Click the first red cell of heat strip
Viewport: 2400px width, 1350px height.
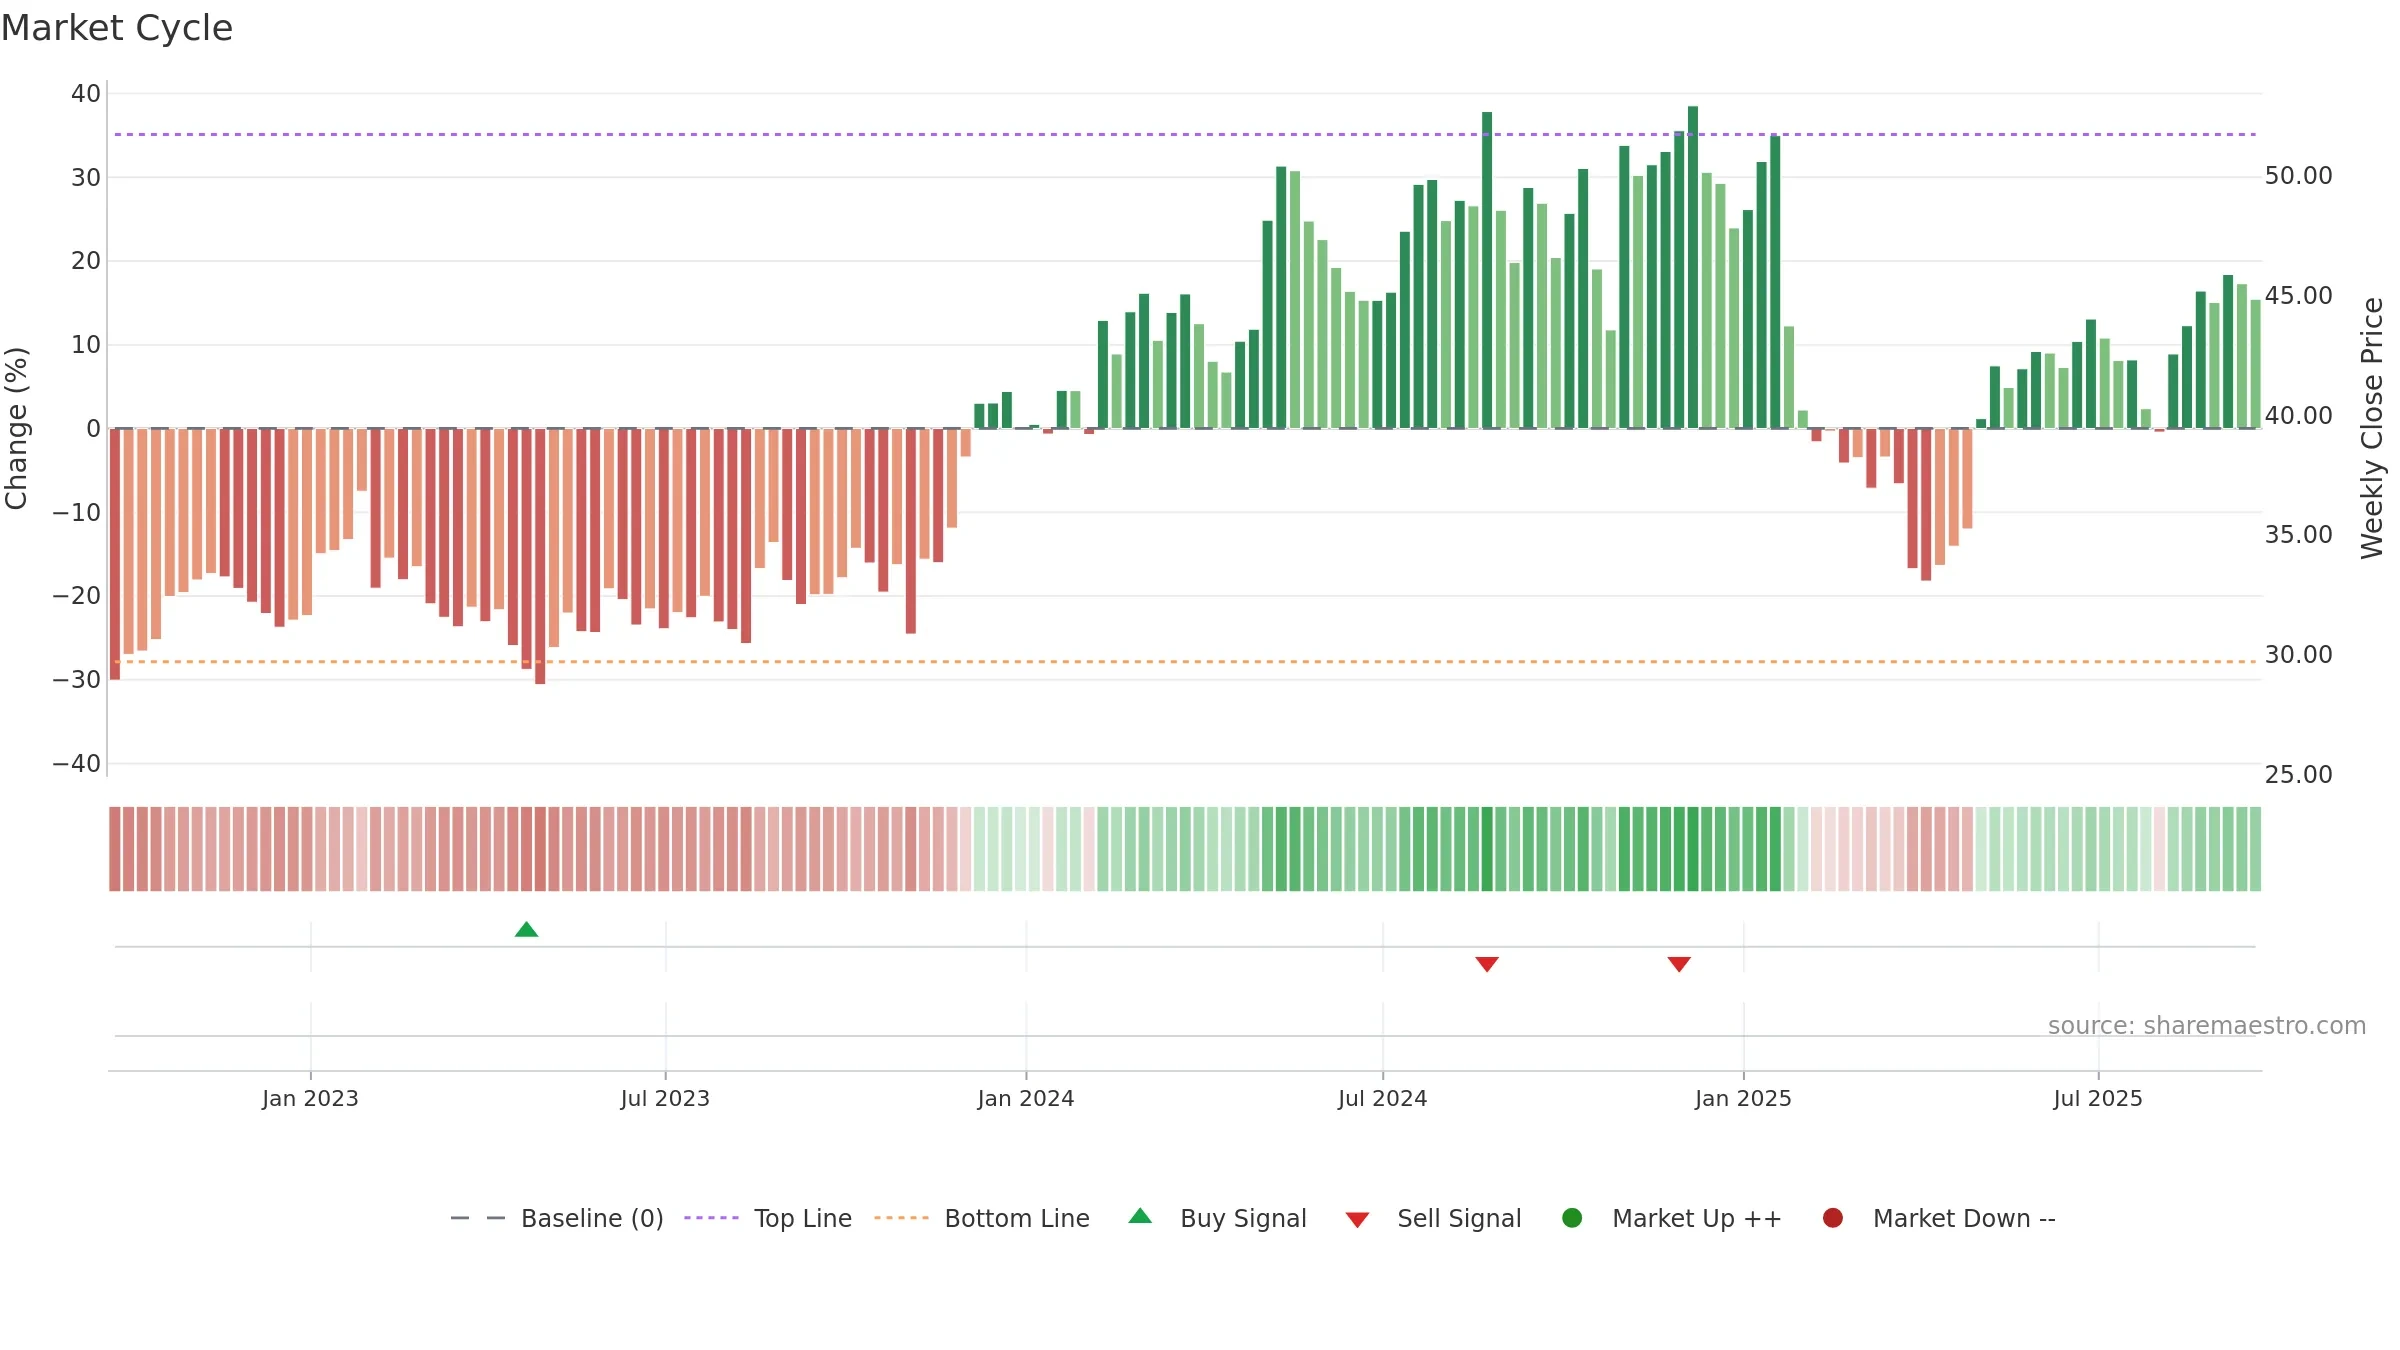click(x=115, y=849)
